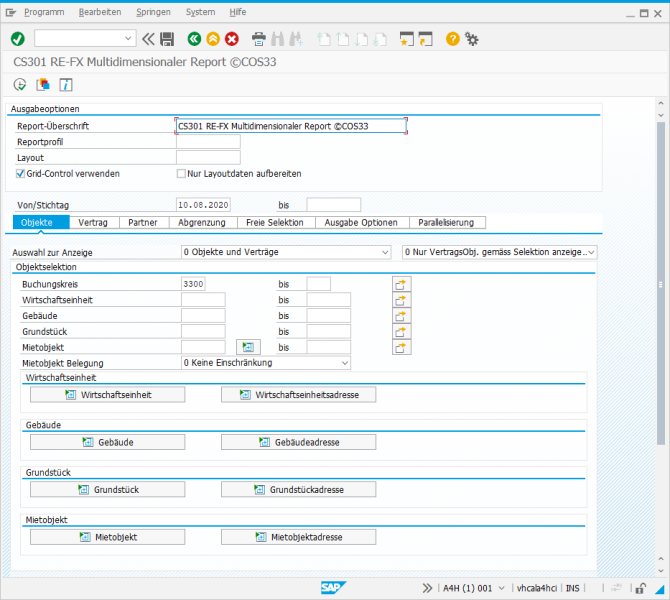Toggle Grid-Control verwenden checkbox
Image resolution: width=670 pixels, height=600 pixels.
pyautogui.click(x=20, y=174)
